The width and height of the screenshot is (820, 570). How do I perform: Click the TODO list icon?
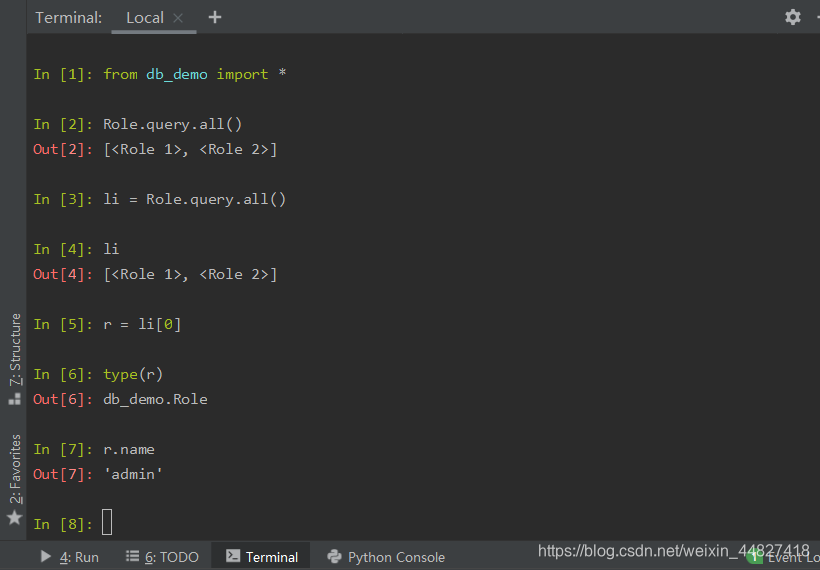tap(132, 556)
